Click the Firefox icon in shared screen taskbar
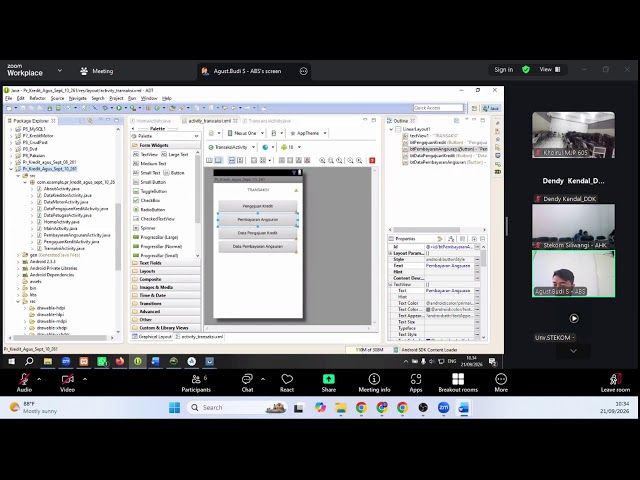Image resolution: width=640 pixels, height=480 pixels. (120, 361)
